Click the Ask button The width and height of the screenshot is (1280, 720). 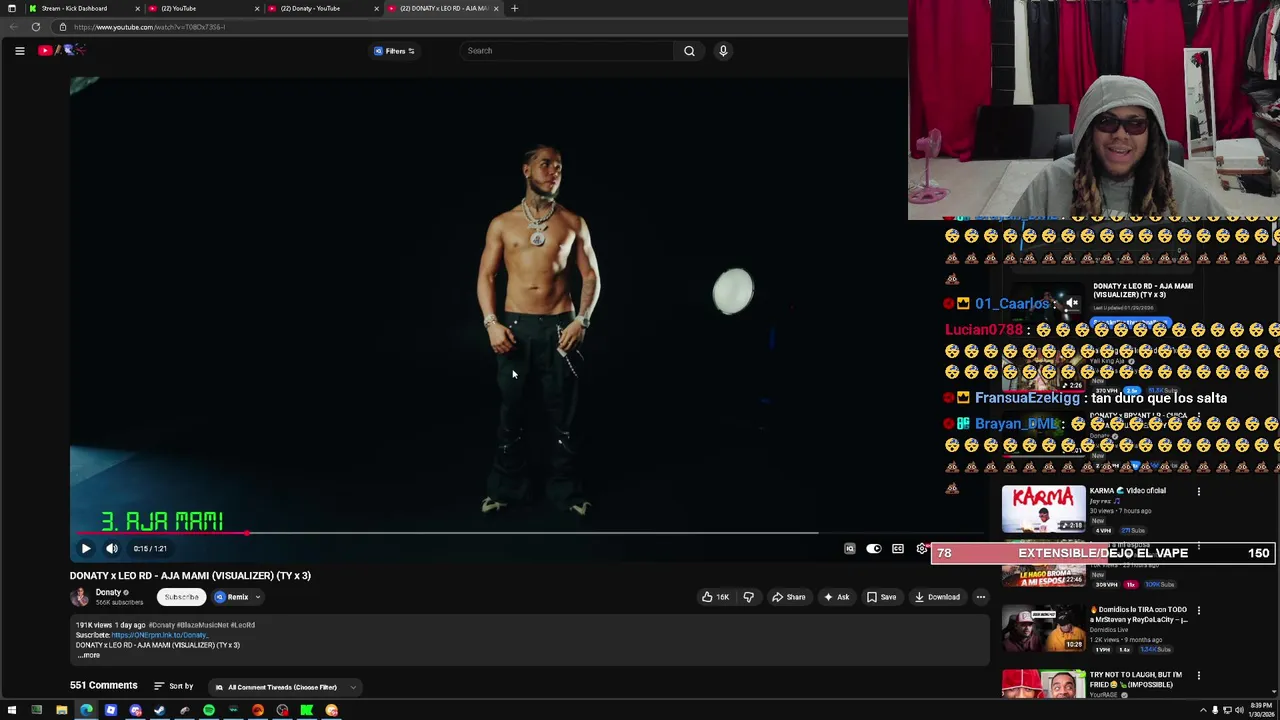click(x=836, y=597)
